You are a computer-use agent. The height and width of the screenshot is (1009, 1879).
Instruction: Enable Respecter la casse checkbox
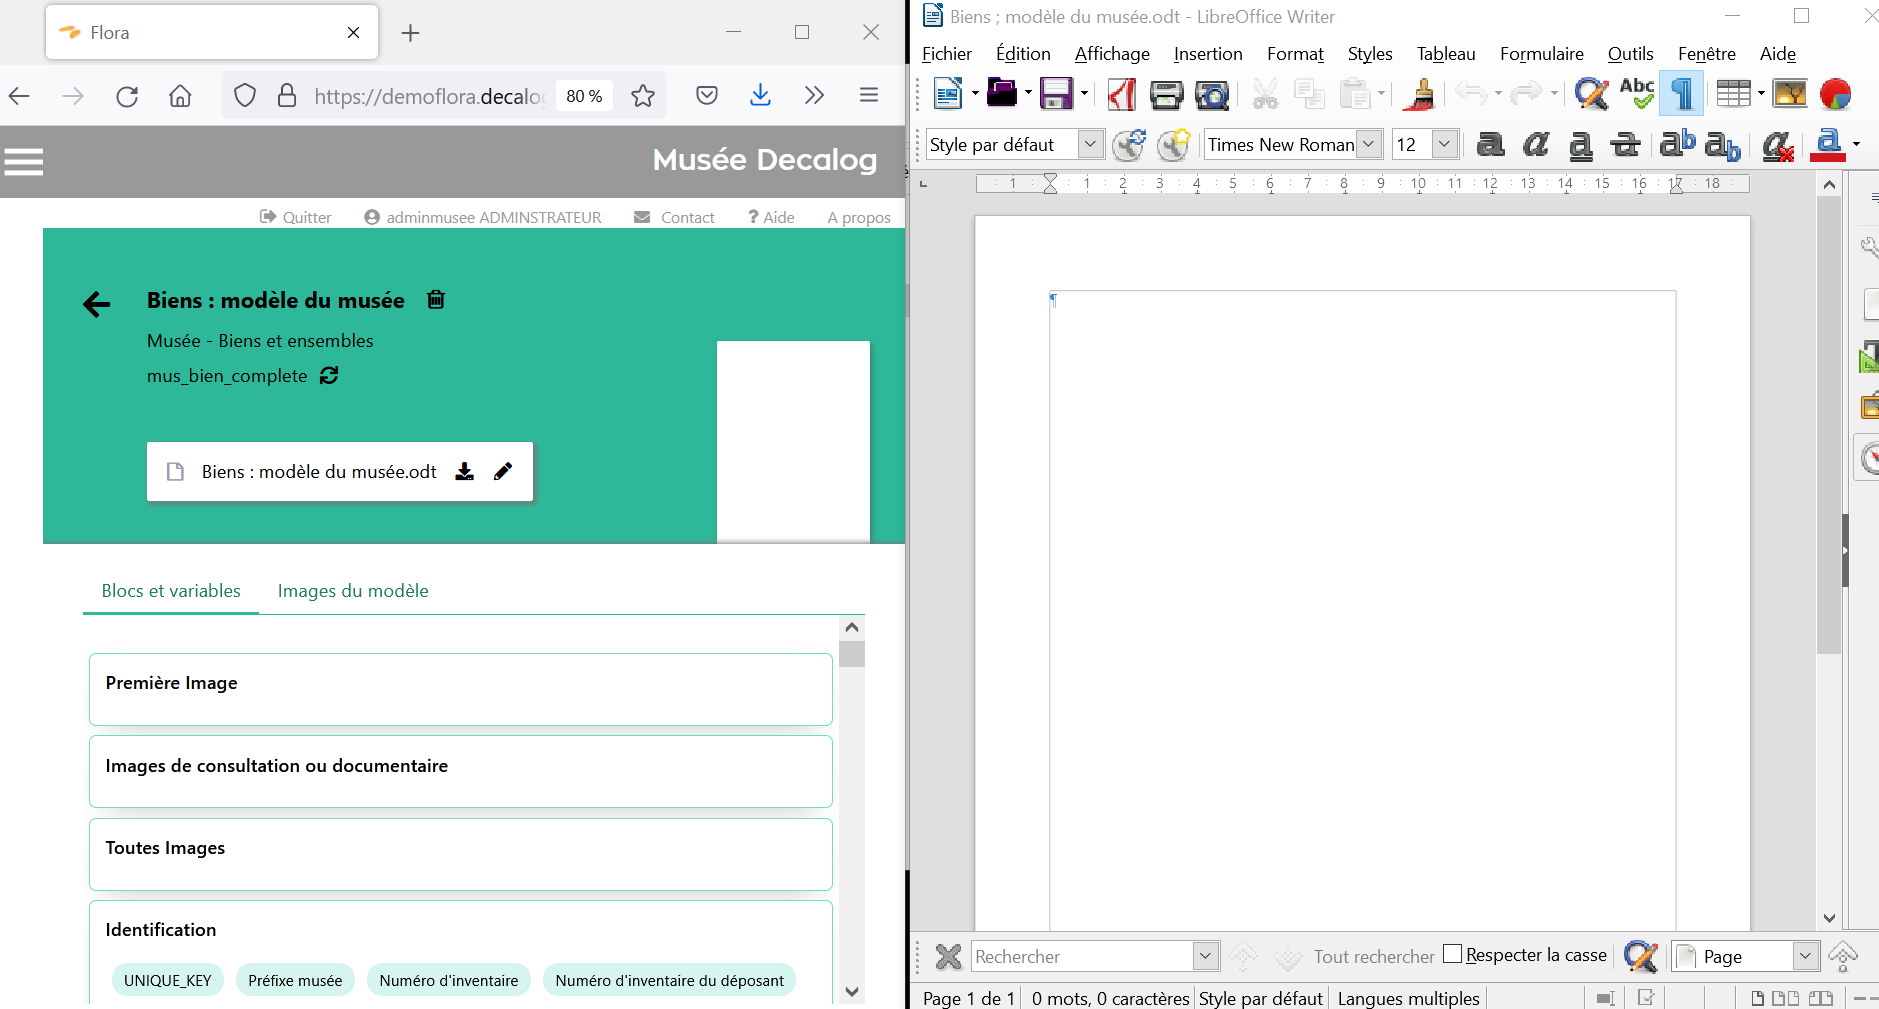click(1453, 954)
